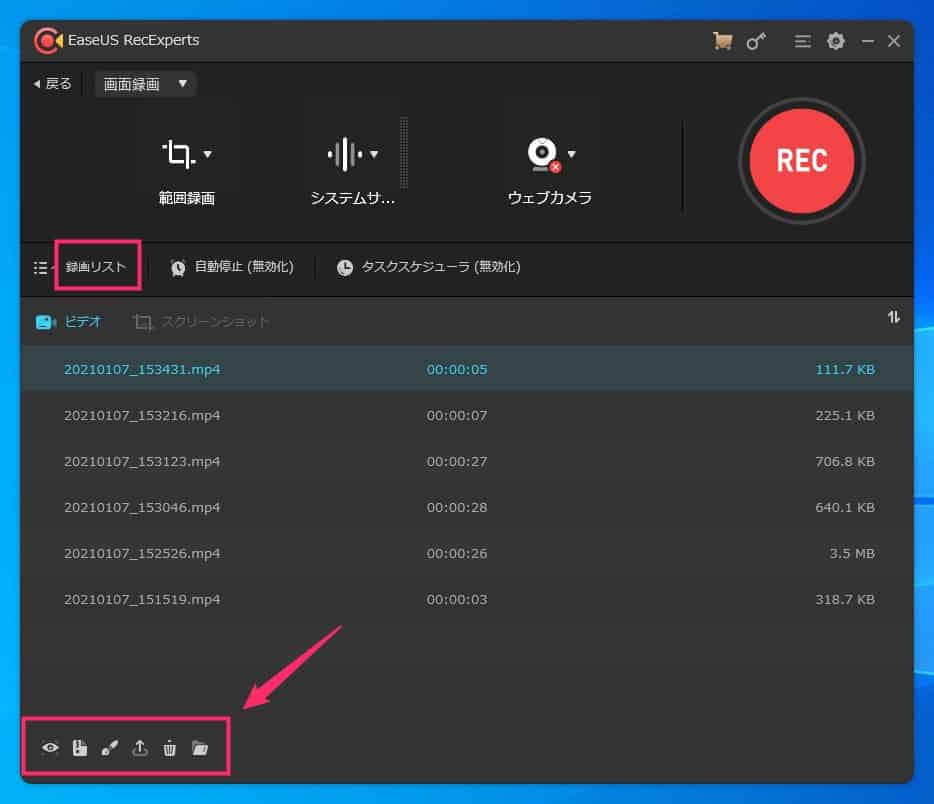The width and height of the screenshot is (934, 804).
Task: Reverse the list order with the sort icon
Action: [x=893, y=317]
